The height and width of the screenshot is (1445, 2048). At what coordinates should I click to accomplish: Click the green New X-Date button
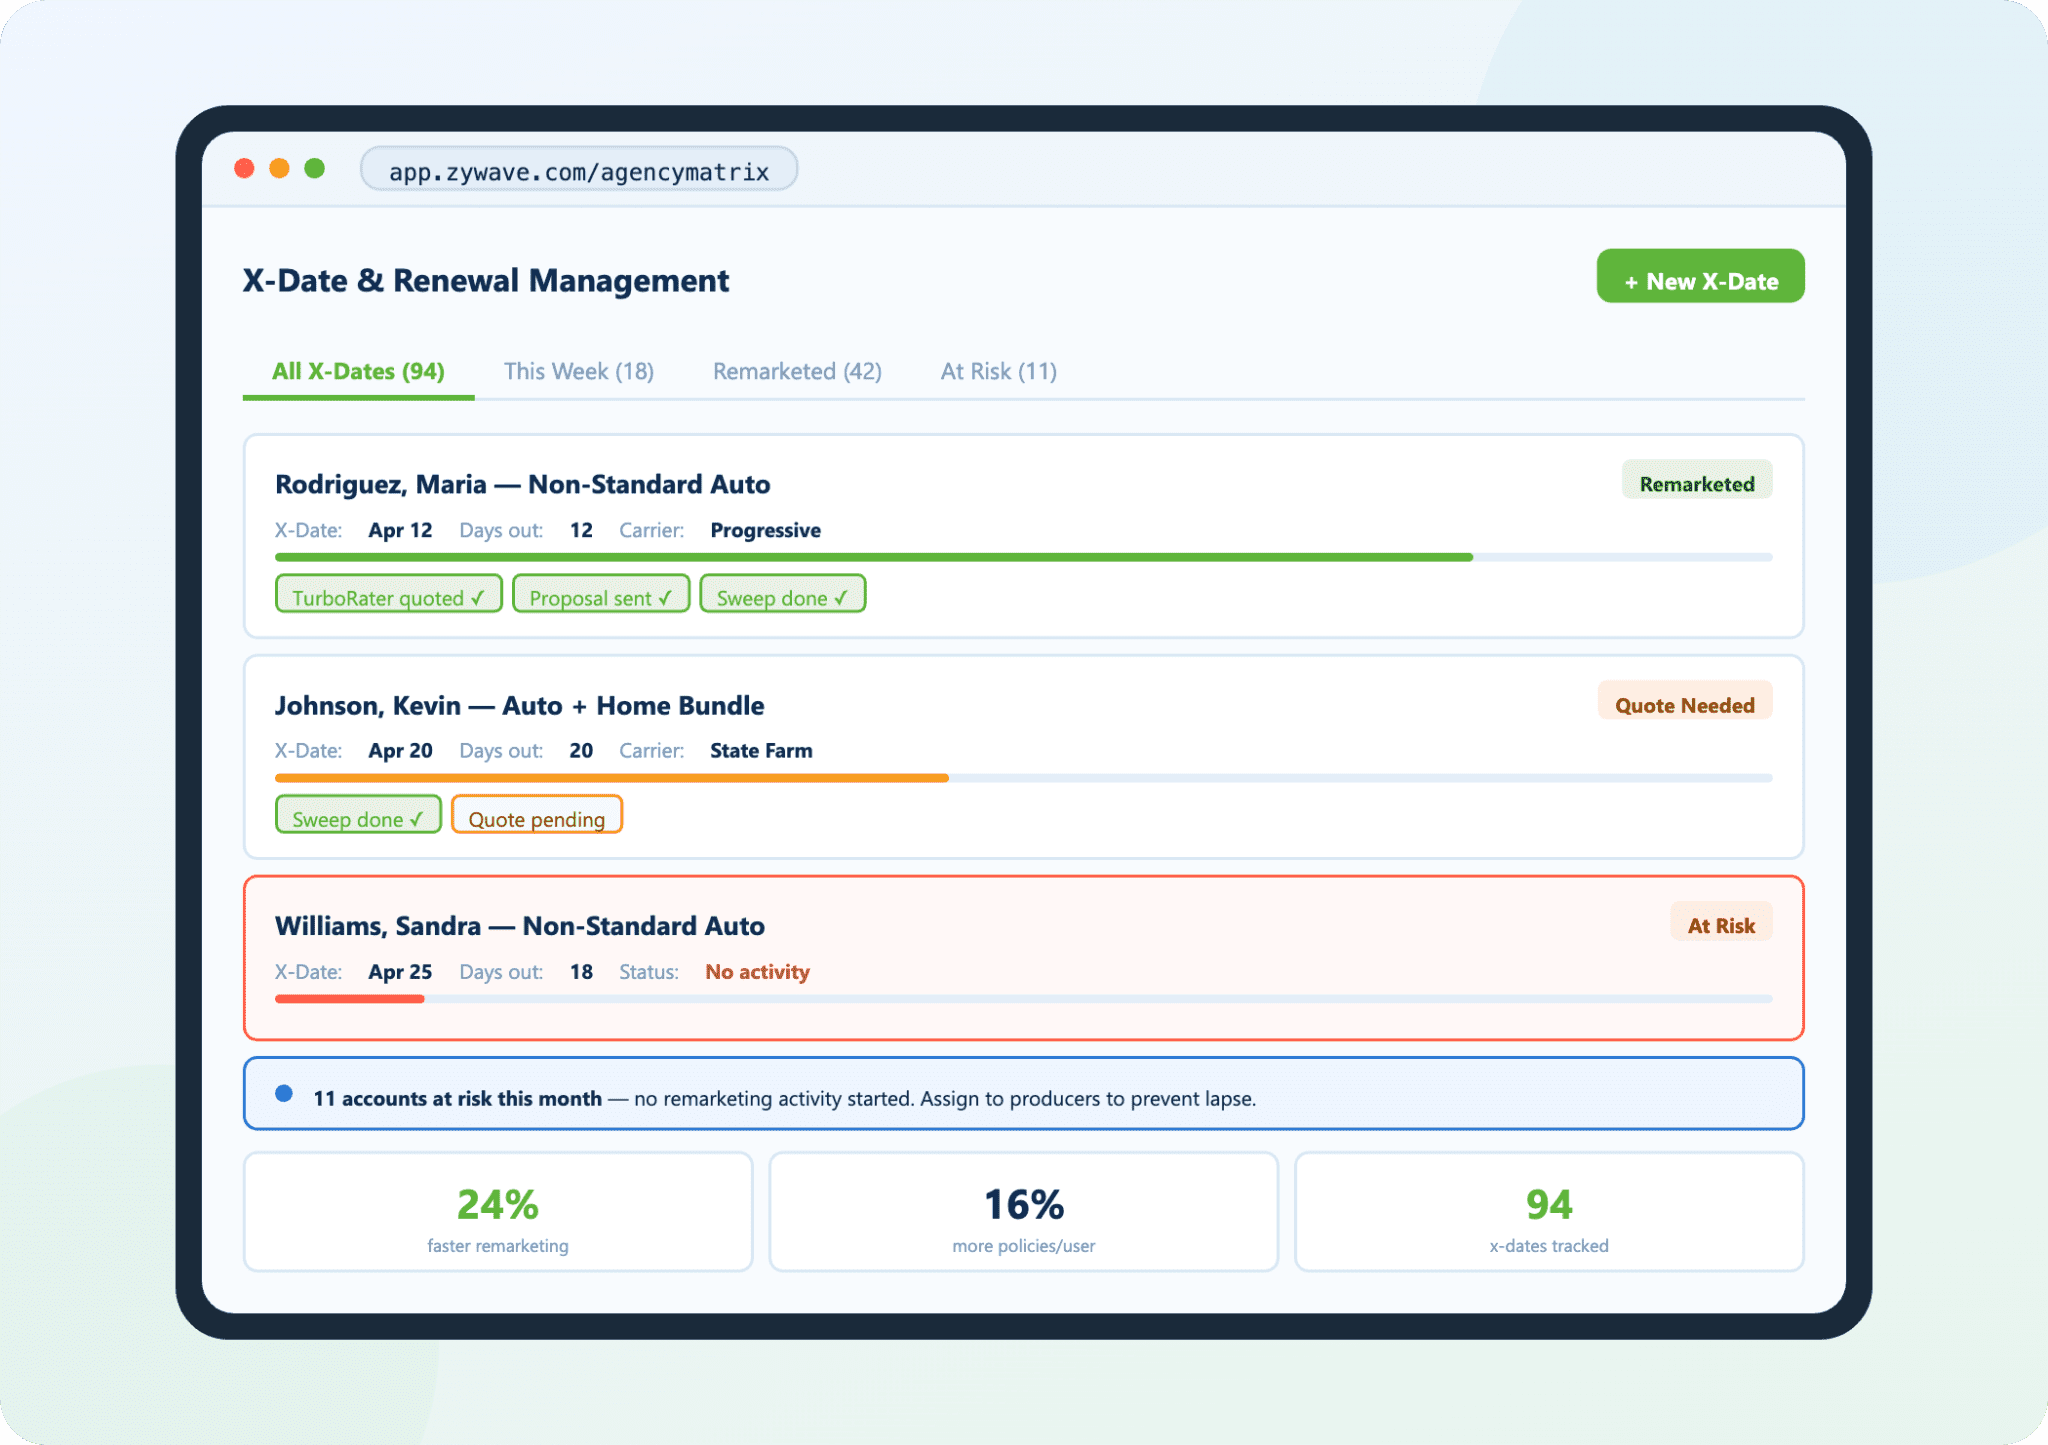pos(1699,278)
